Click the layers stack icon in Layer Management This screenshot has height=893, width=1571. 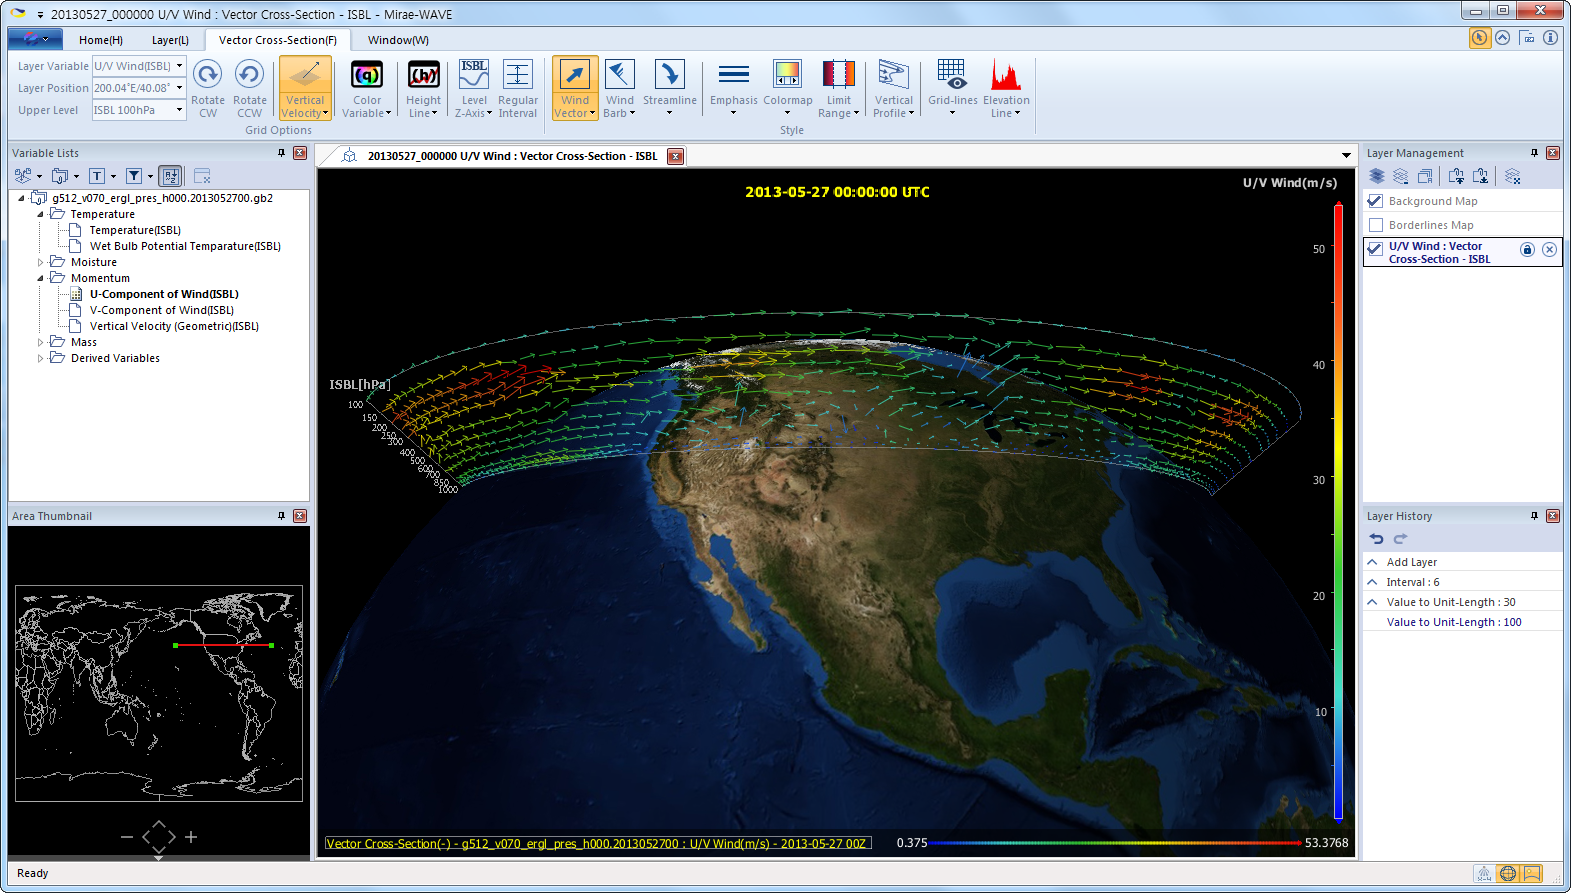coord(1377,176)
